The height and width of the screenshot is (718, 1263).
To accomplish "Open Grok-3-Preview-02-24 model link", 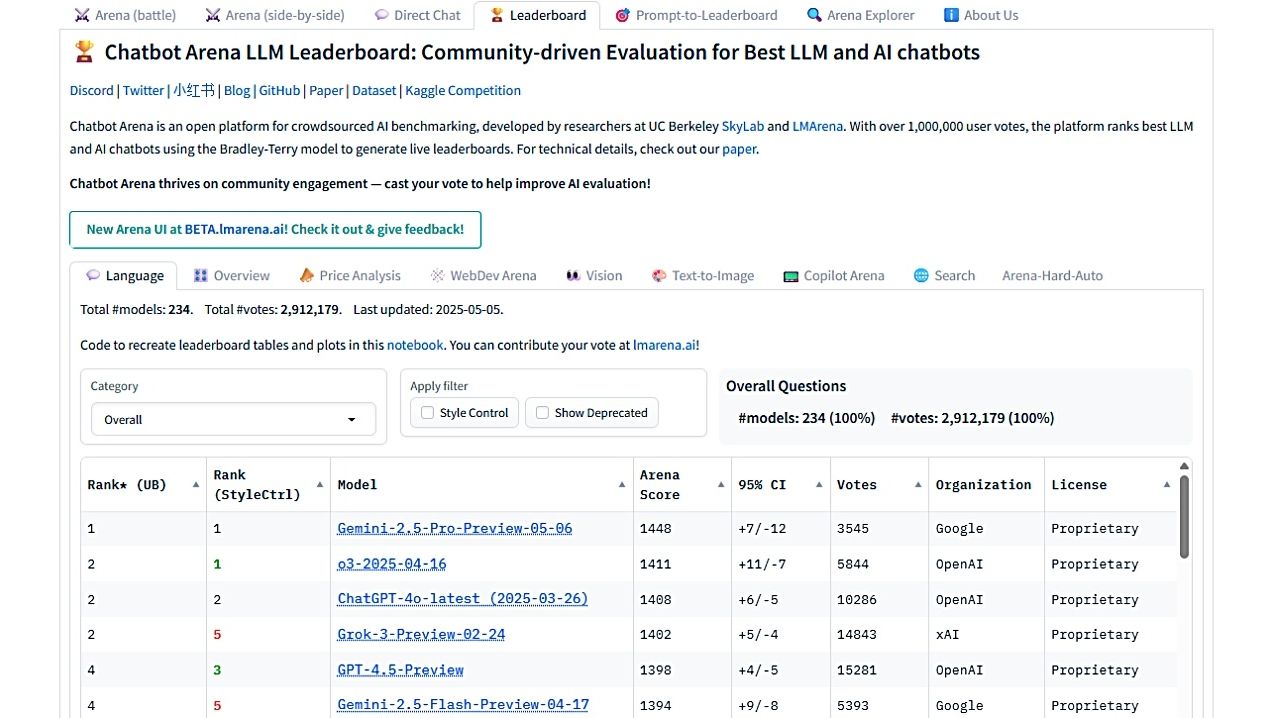I will tap(421, 634).
